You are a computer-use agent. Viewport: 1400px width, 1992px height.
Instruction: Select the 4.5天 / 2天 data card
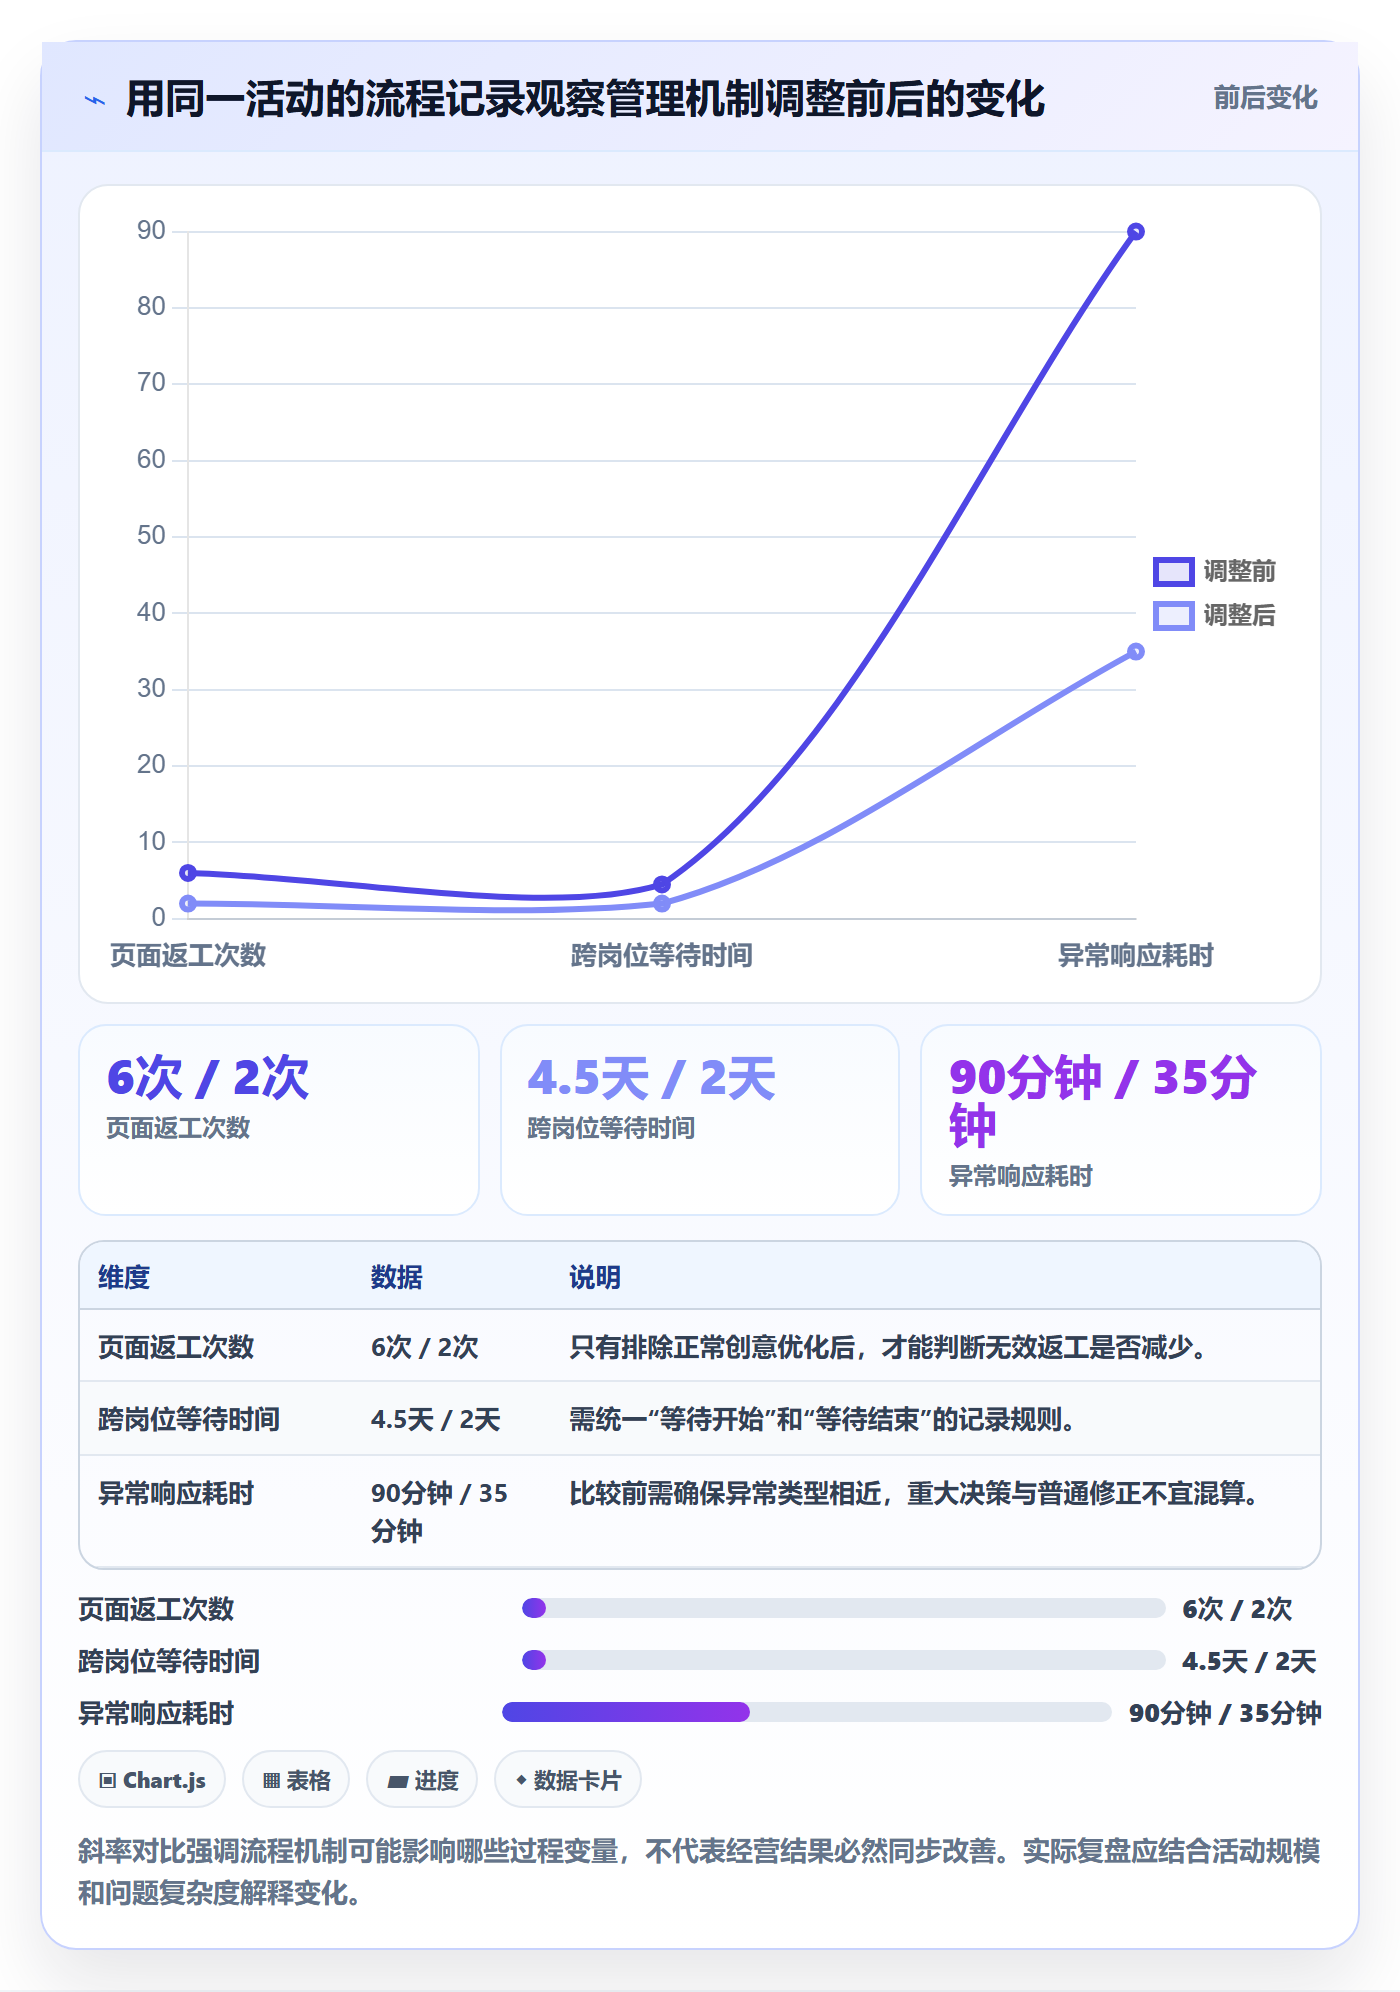(x=700, y=1120)
